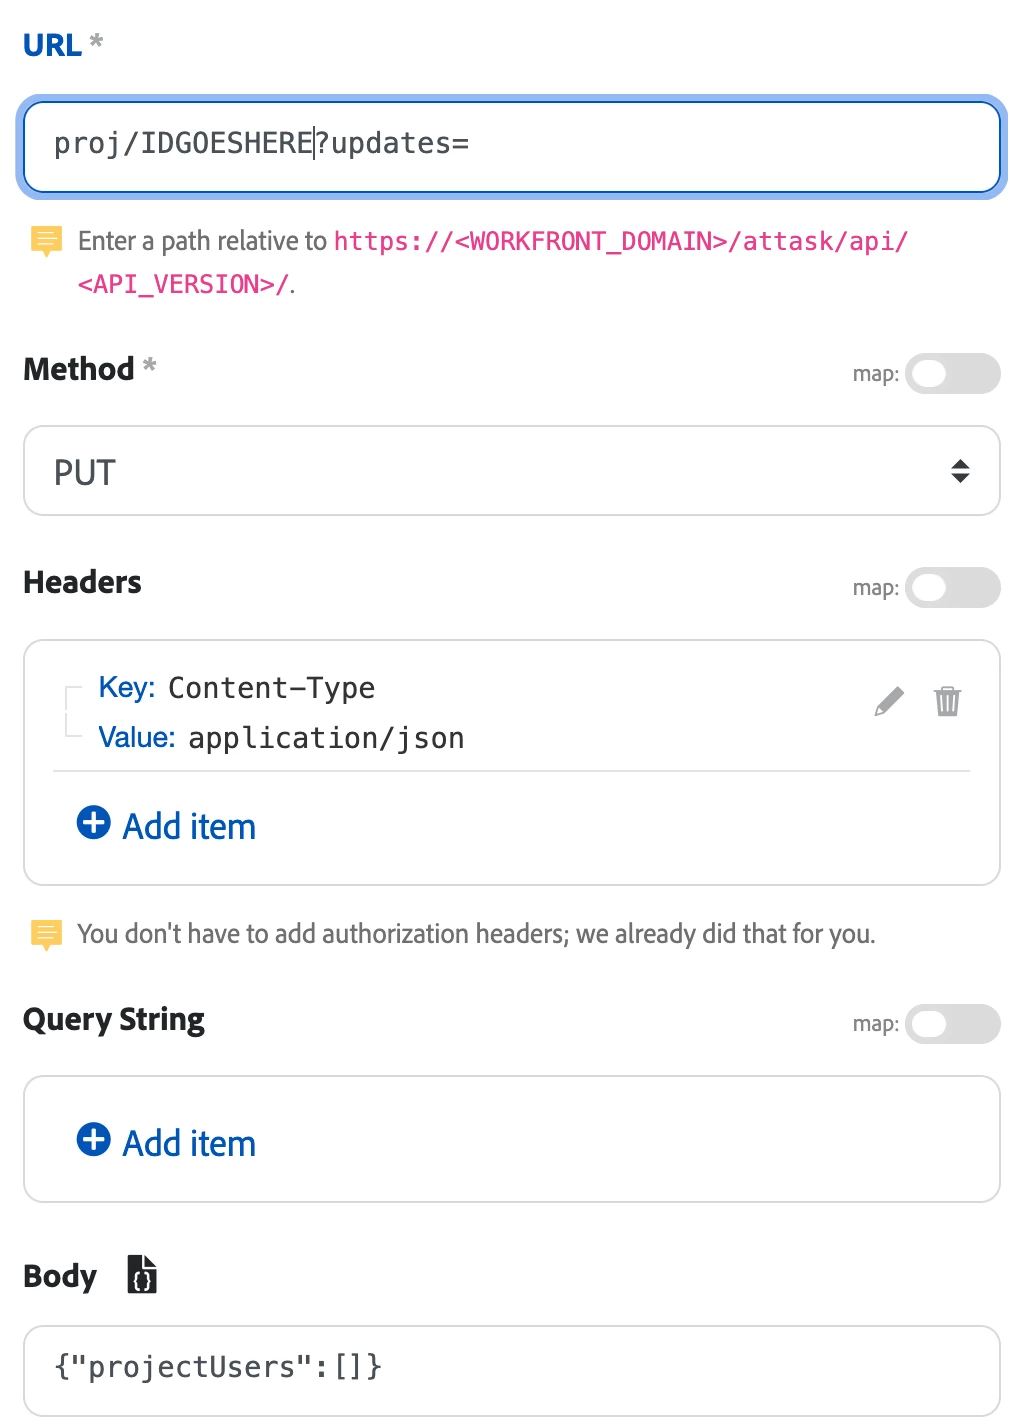Click the plus icon in Headers section
This screenshot has height=1428, width=1020.
94,823
